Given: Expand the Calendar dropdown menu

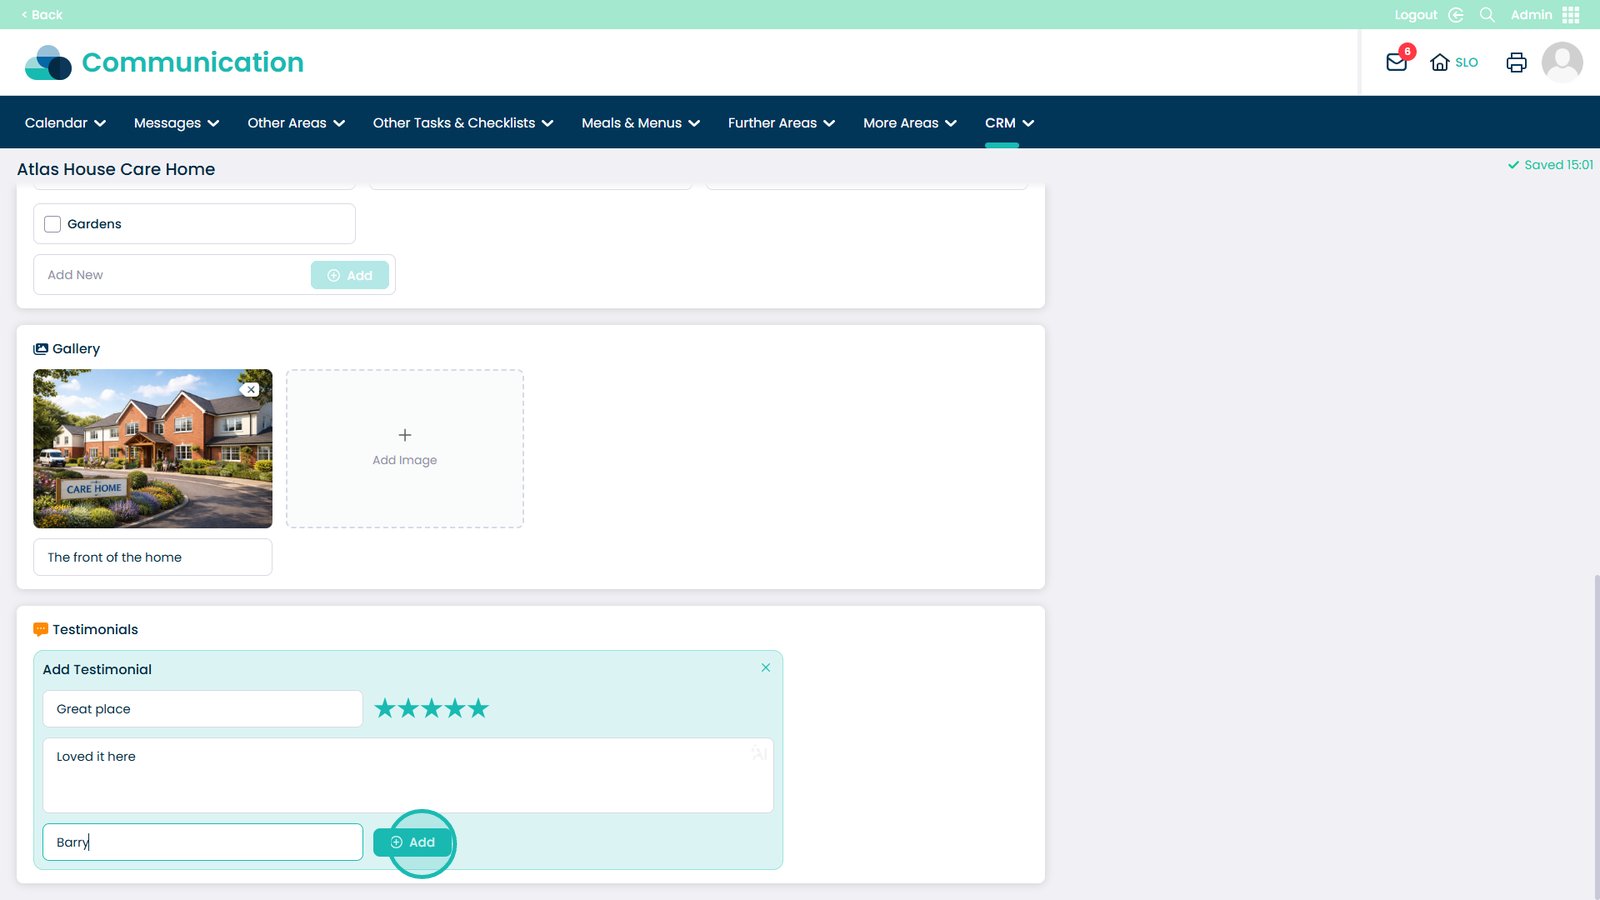Looking at the screenshot, I should click(65, 123).
